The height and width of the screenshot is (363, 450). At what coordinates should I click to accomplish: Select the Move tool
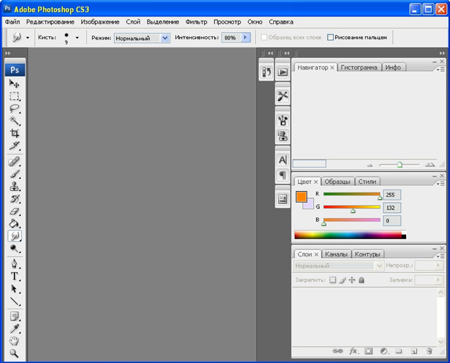point(14,83)
